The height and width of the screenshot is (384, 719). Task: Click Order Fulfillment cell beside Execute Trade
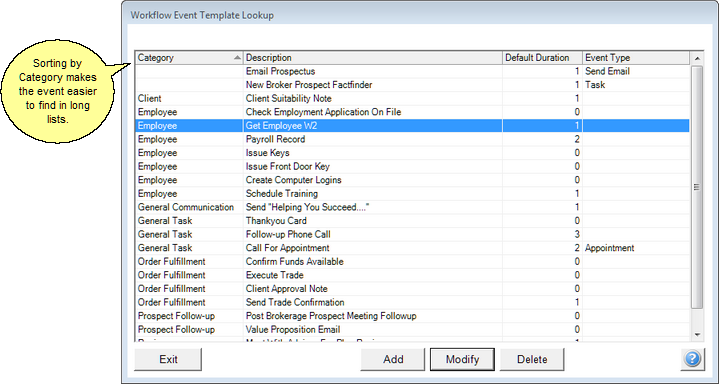(x=189, y=275)
